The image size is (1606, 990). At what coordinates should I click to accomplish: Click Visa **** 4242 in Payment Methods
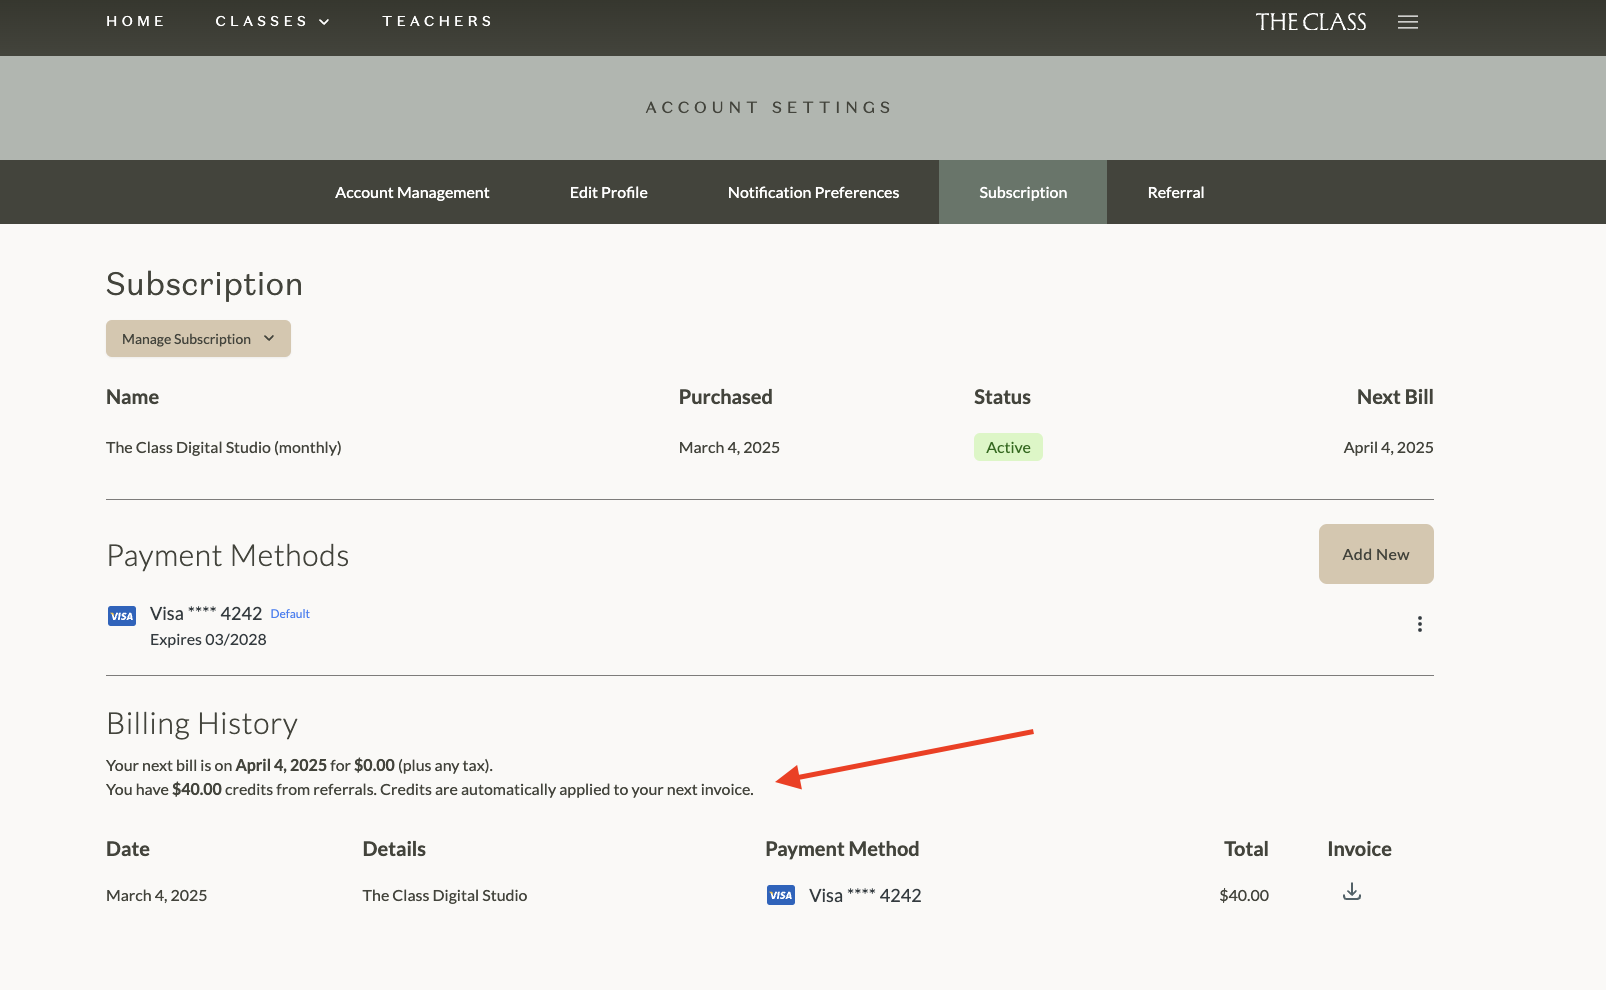(x=206, y=613)
